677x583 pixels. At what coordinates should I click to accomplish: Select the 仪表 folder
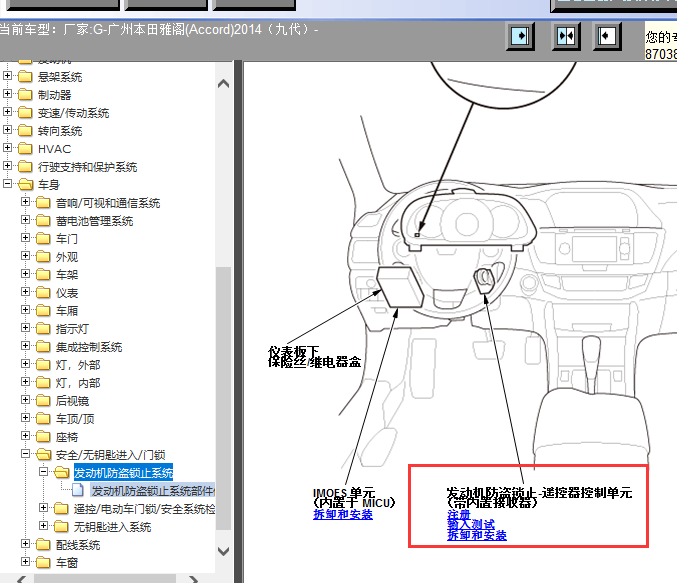(66, 293)
